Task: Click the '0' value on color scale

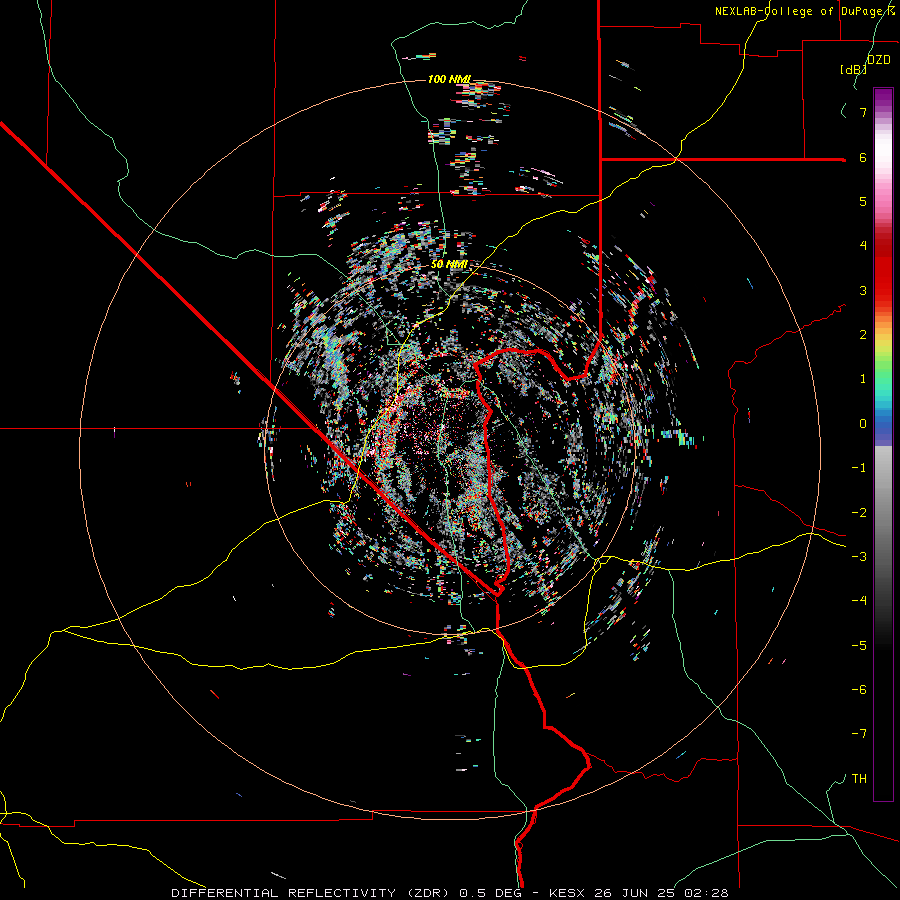Action: [863, 424]
